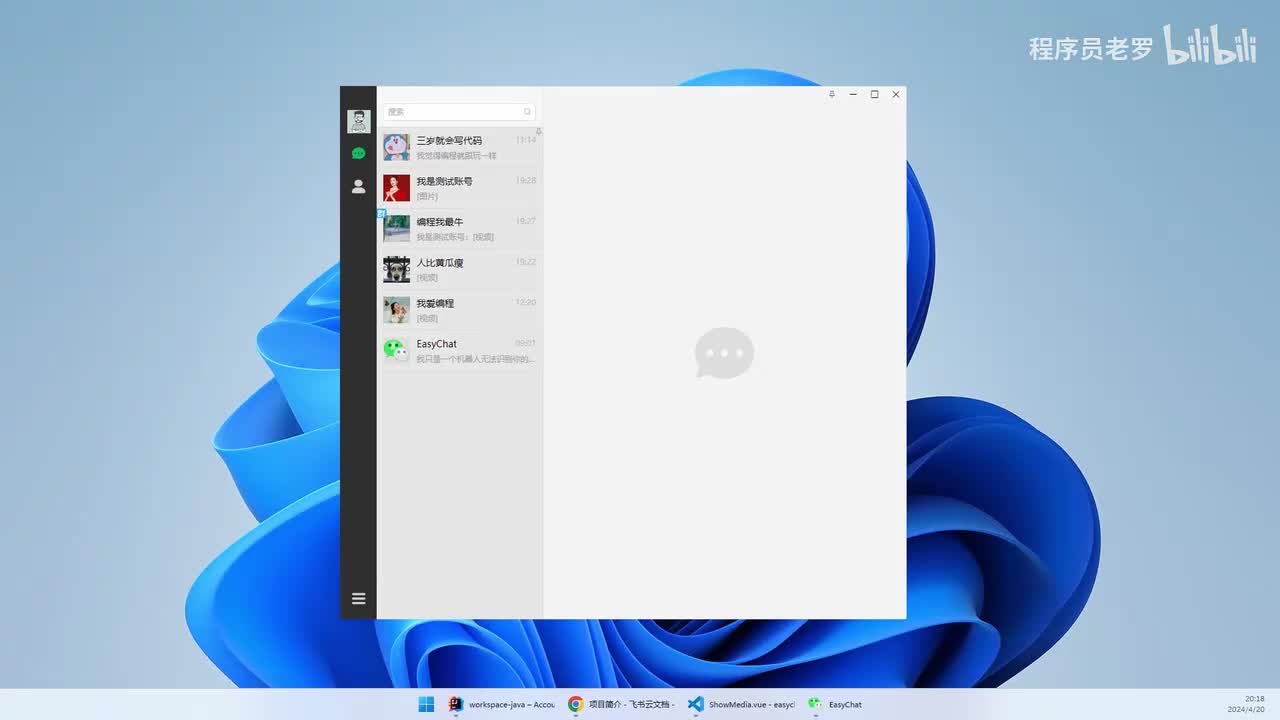Minimize the EasyChat window
This screenshot has height=720, width=1280.
[x=853, y=94]
